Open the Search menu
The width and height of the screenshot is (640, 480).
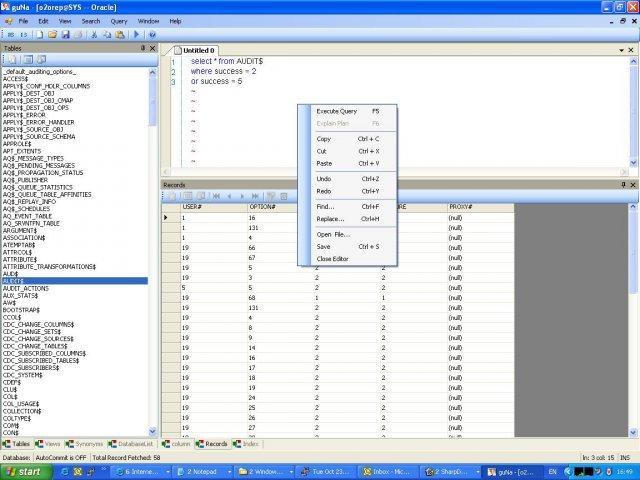point(91,21)
